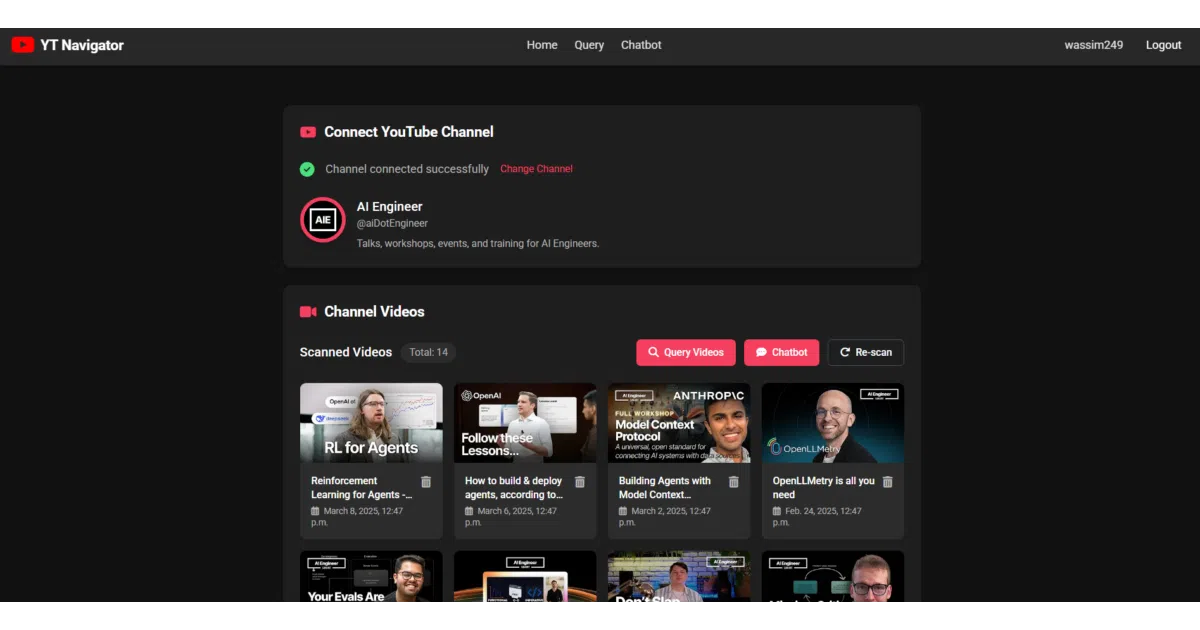Open the red Chatbot button
Viewport: 1200px width, 630px height.
(x=781, y=352)
